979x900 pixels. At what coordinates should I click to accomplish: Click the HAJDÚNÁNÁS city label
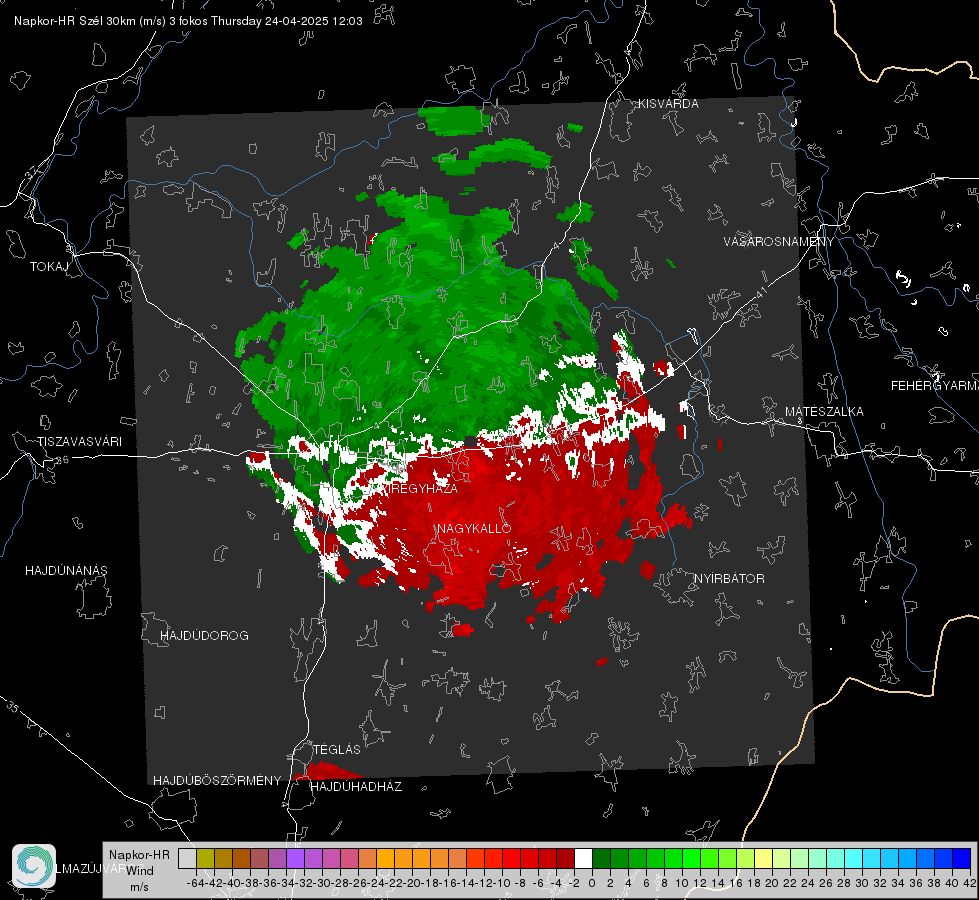pos(66,571)
